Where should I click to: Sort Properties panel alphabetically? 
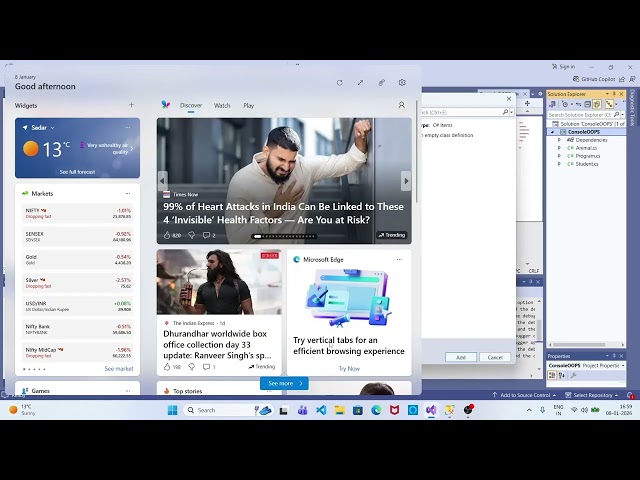(x=562, y=376)
